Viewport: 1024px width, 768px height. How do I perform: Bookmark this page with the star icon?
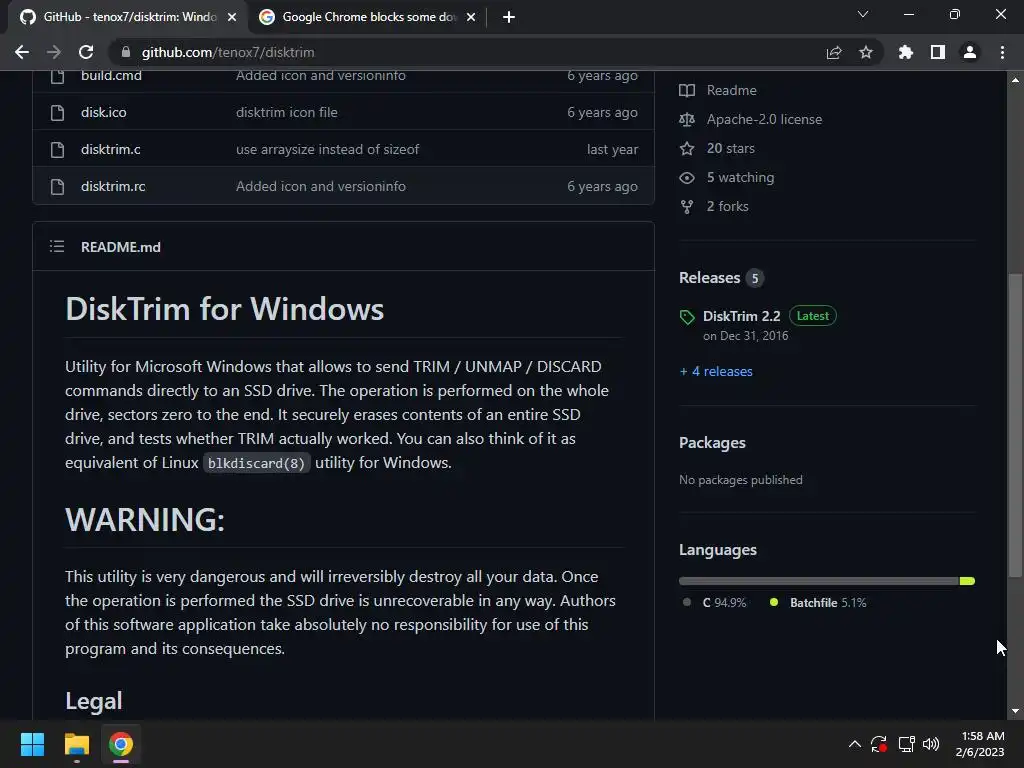(866, 52)
